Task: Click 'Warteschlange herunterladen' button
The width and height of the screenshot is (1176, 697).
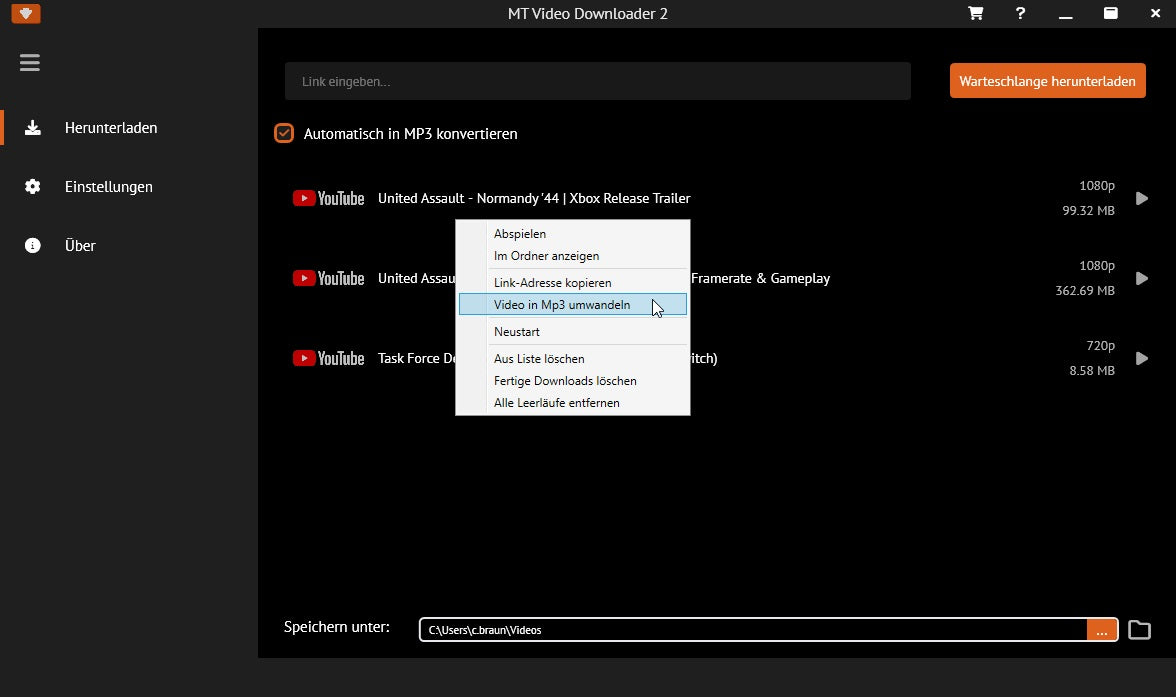Action: point(1047,81)
